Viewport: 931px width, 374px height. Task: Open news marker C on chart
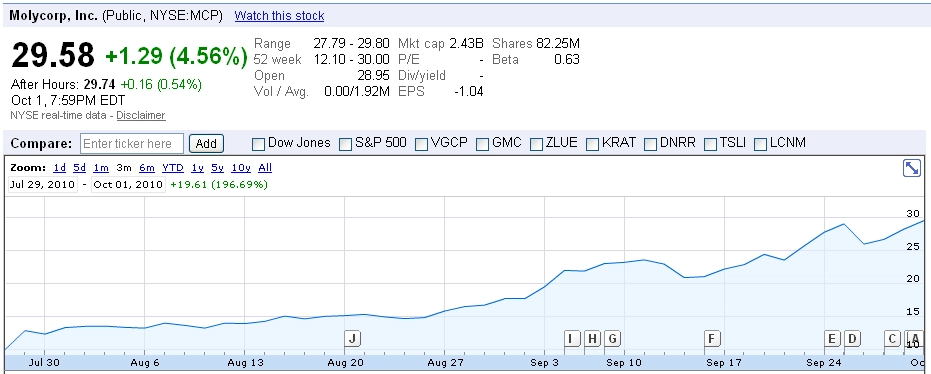point(892,338)
